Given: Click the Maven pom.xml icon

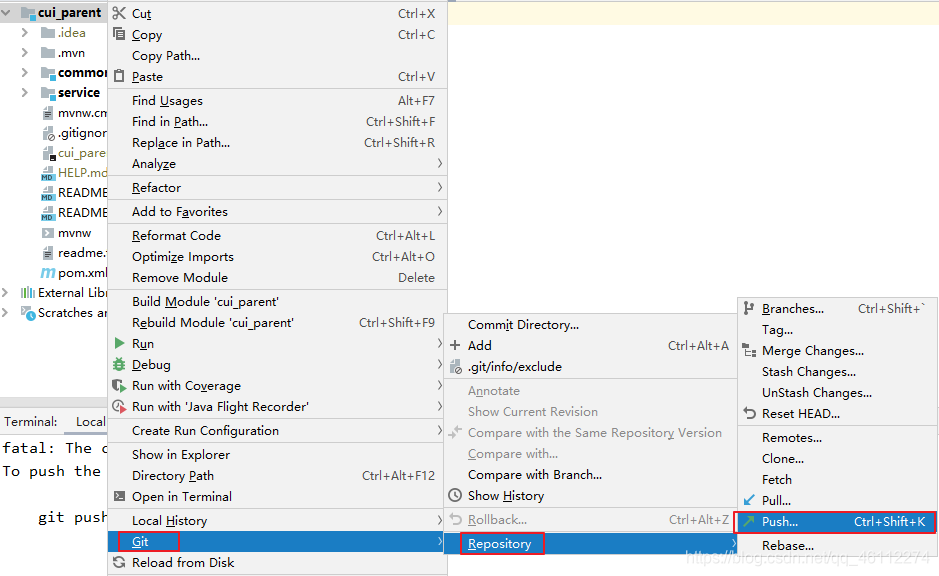Looking at the screenshot, I should [47, 273].
